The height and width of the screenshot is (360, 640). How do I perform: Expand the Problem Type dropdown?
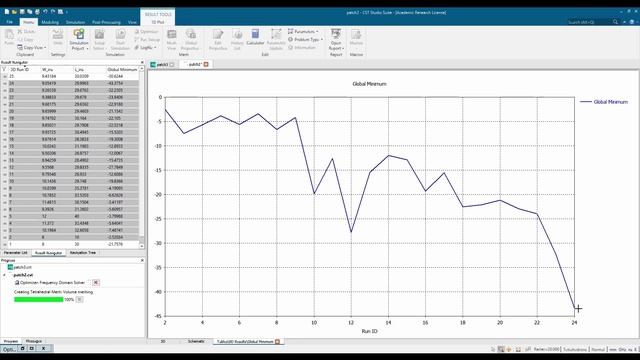[322, 40]
